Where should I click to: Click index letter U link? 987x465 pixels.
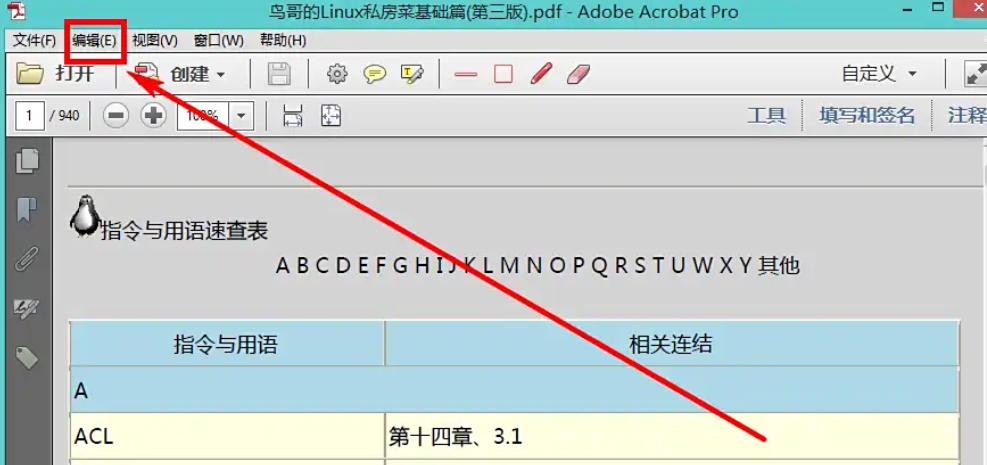[x=678, y=266]
